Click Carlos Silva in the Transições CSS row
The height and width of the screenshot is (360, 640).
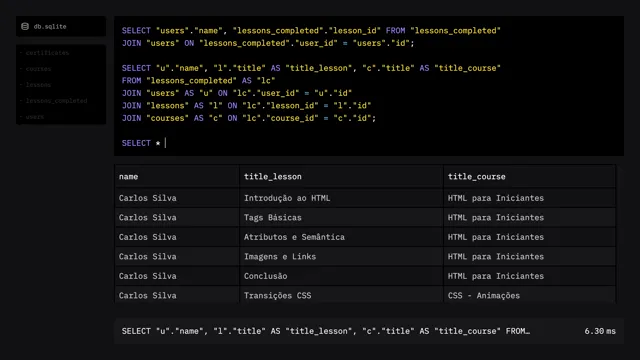(x=177, y=295)
